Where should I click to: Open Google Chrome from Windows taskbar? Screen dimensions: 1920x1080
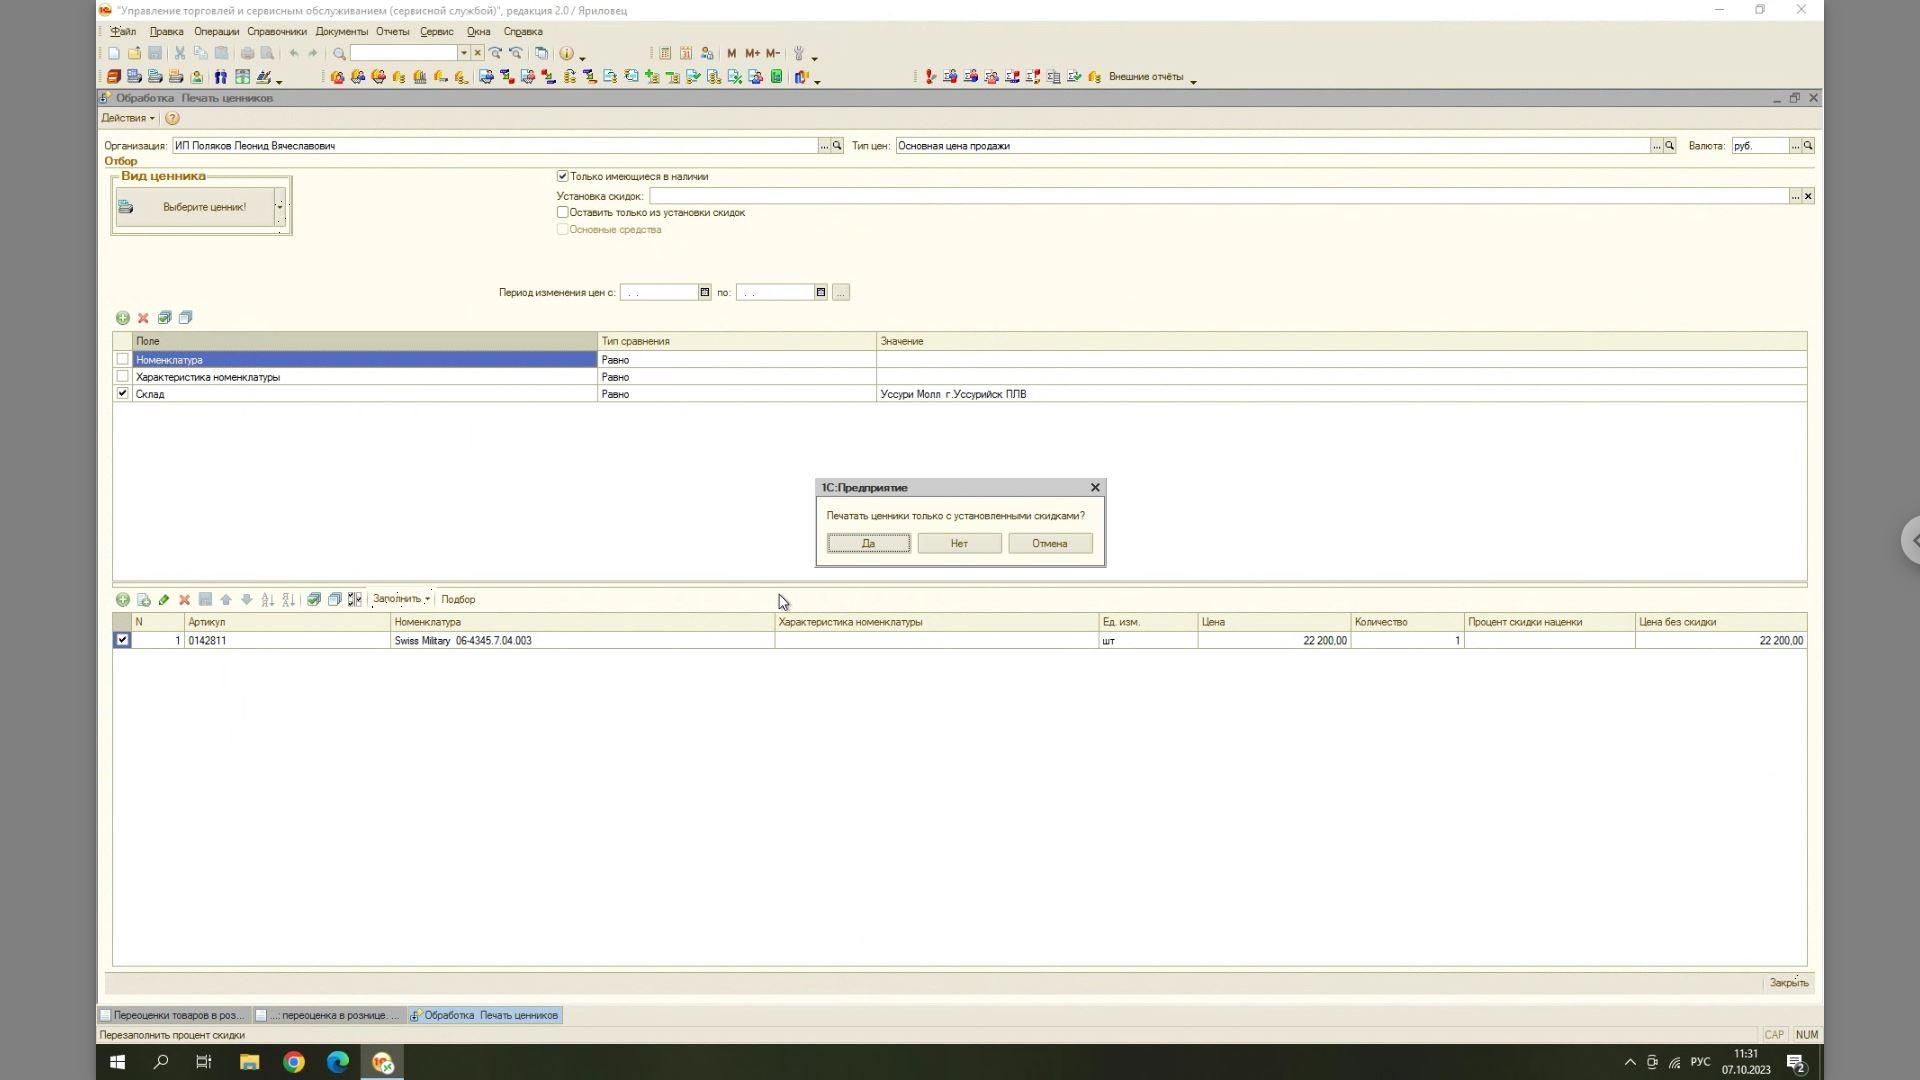coord(294,1062)
